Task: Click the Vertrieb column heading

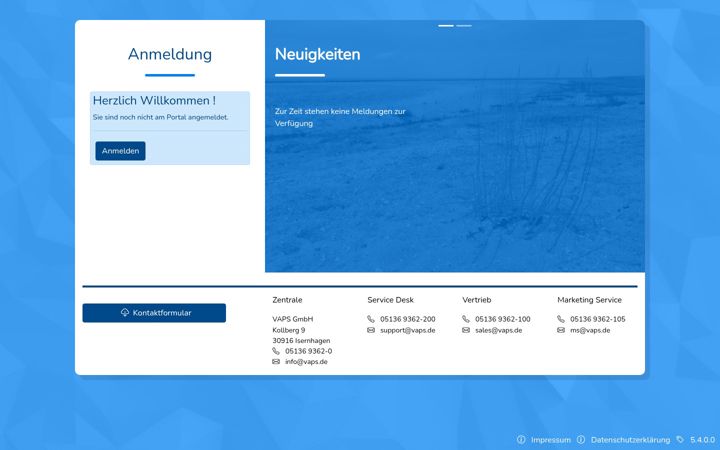Action: (x=477, y=300)
